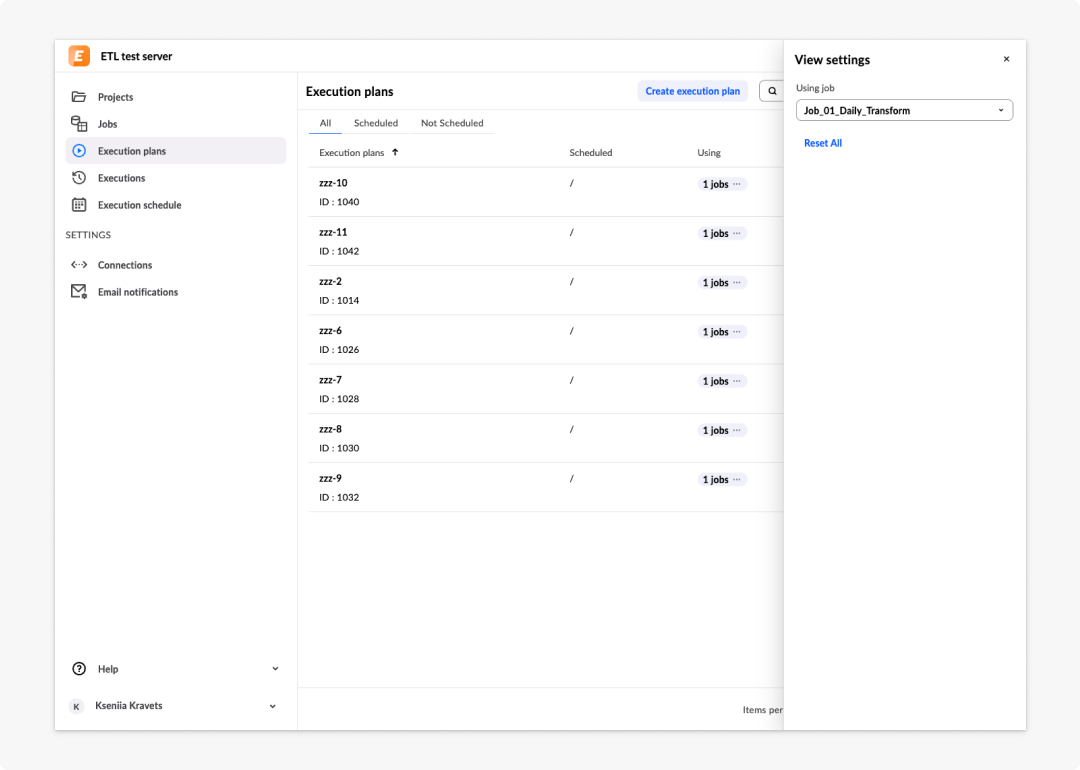Open search with magnifier icon
The image size is (1080, 770).
tap(772, 91)
